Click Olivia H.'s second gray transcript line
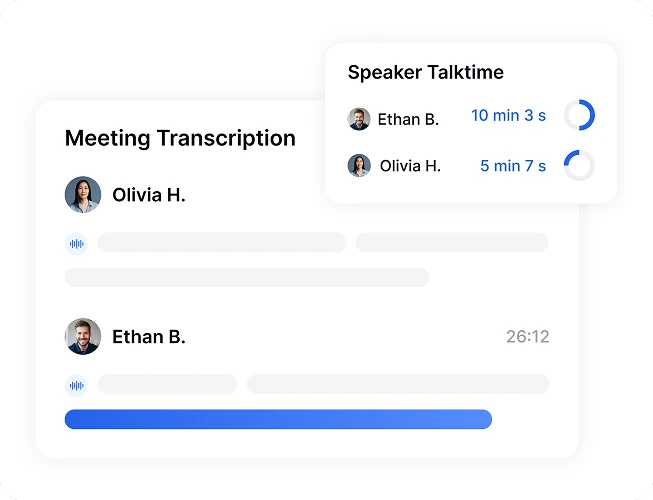The height and width of the screenshot is (500, 653). click(x=246, y=277)
